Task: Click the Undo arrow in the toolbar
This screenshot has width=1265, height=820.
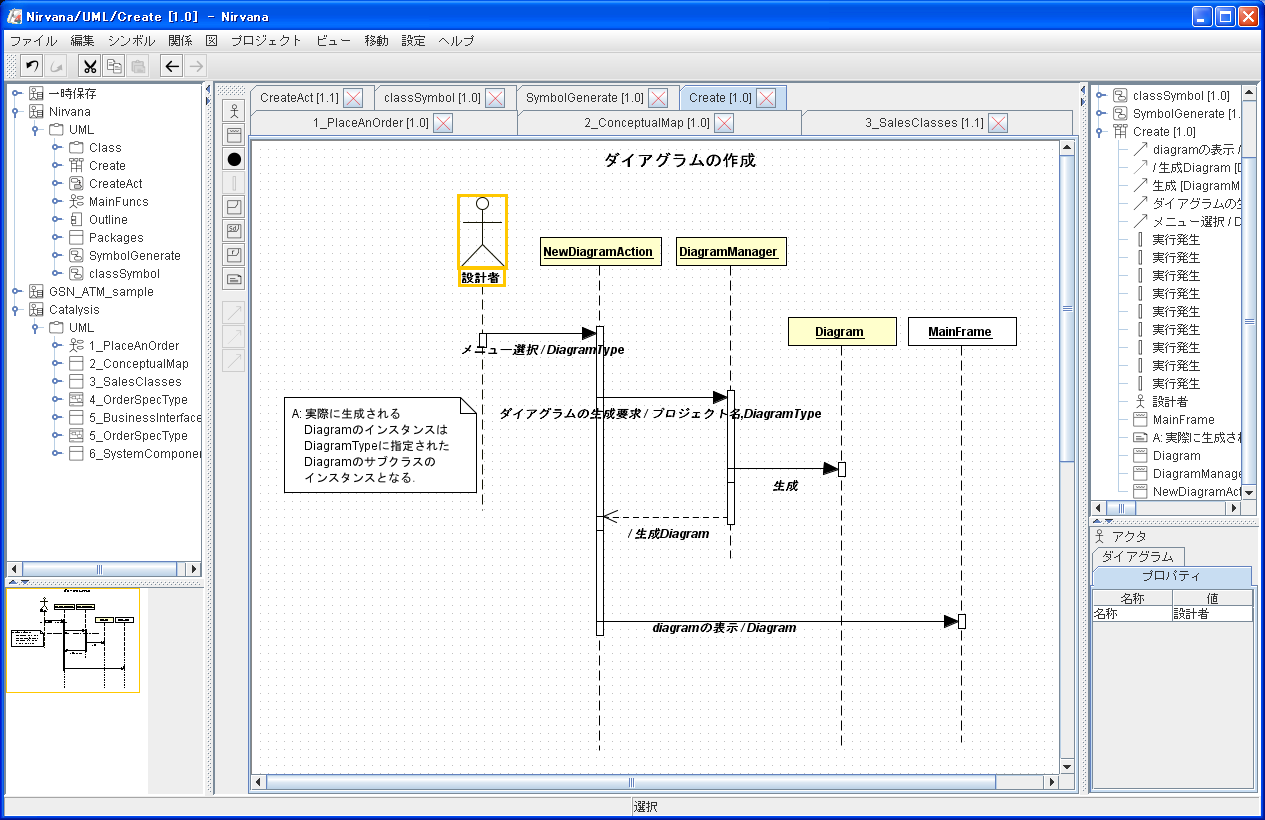Action: (32, 66)
